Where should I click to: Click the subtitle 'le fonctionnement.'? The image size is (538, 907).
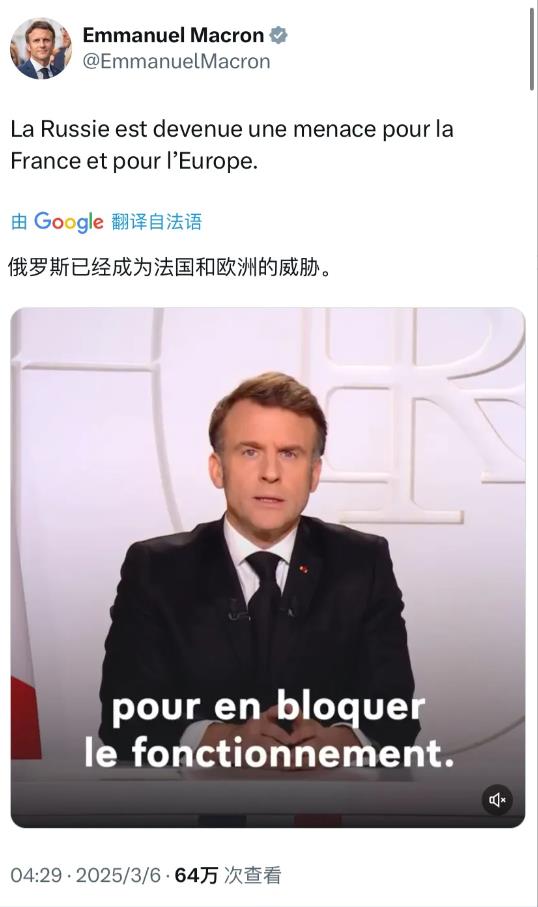tap(269, 753)
